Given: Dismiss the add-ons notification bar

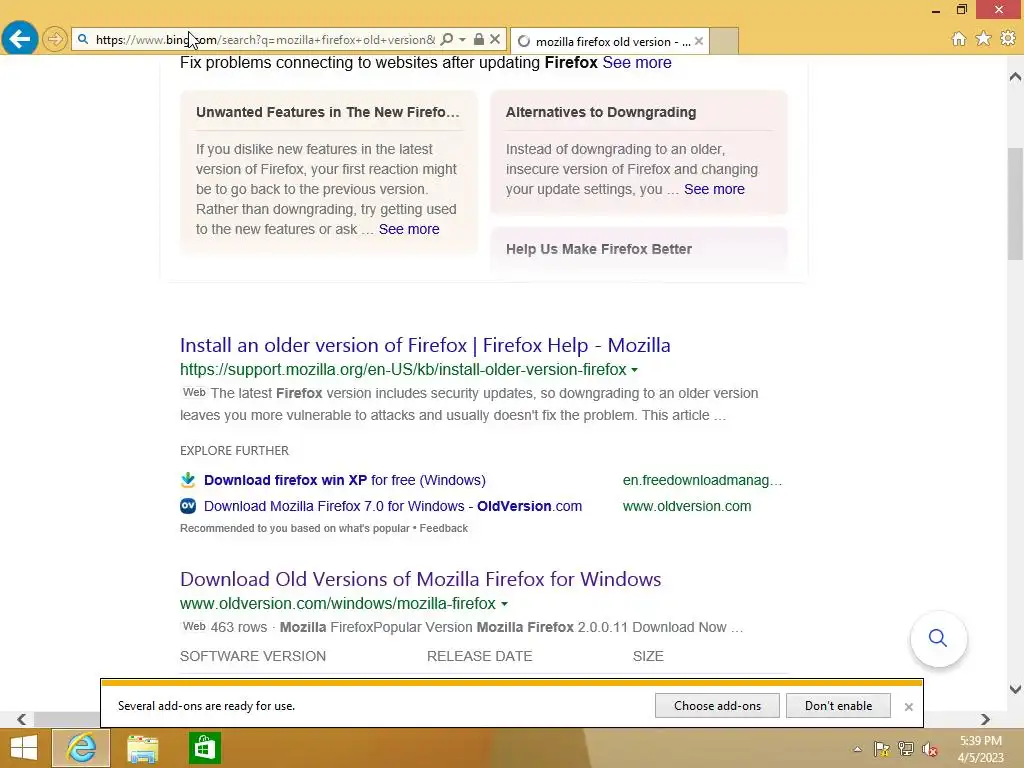Looking at the screenshot, I should click(908, 707).
